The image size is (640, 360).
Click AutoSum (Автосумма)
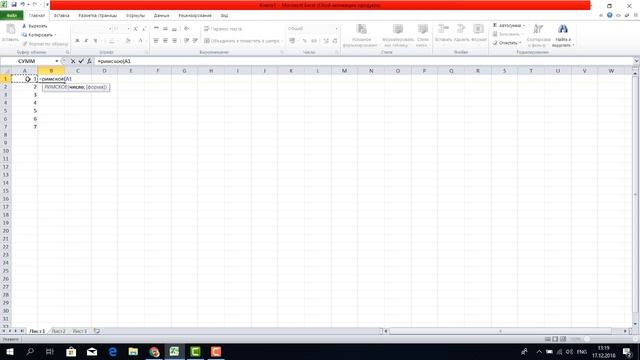point(508,26)
